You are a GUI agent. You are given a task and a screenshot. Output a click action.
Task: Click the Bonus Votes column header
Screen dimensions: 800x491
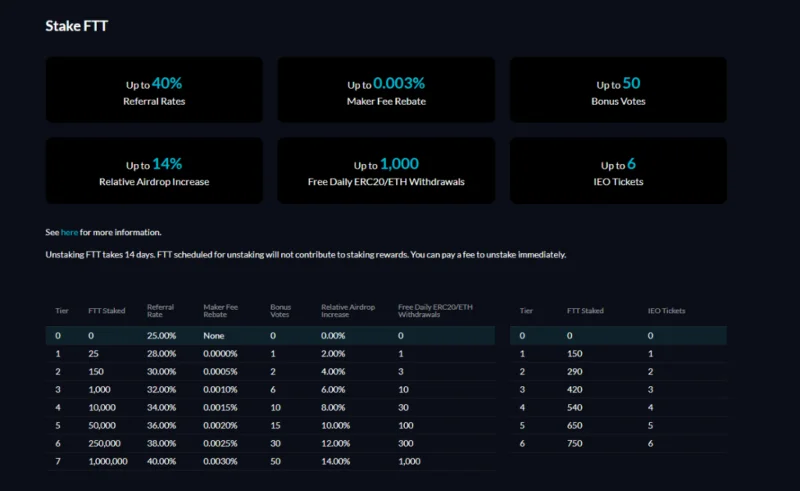tap(280, 311)
